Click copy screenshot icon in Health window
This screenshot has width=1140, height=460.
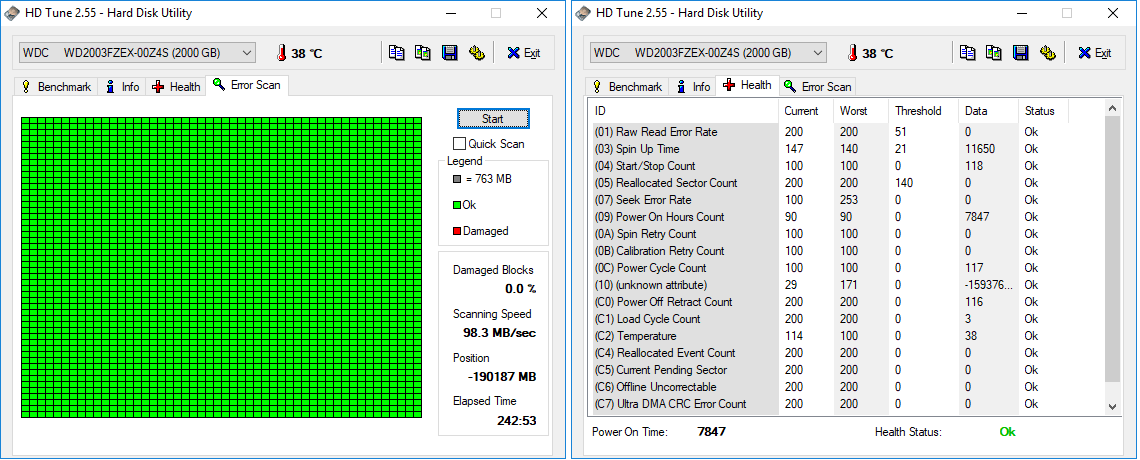point(994,53)
